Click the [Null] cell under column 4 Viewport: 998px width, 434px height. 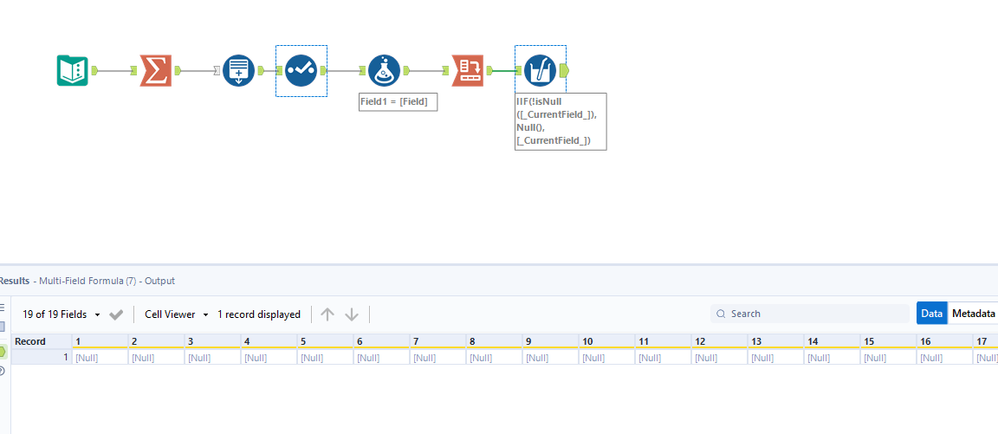(x=269, y=358)
